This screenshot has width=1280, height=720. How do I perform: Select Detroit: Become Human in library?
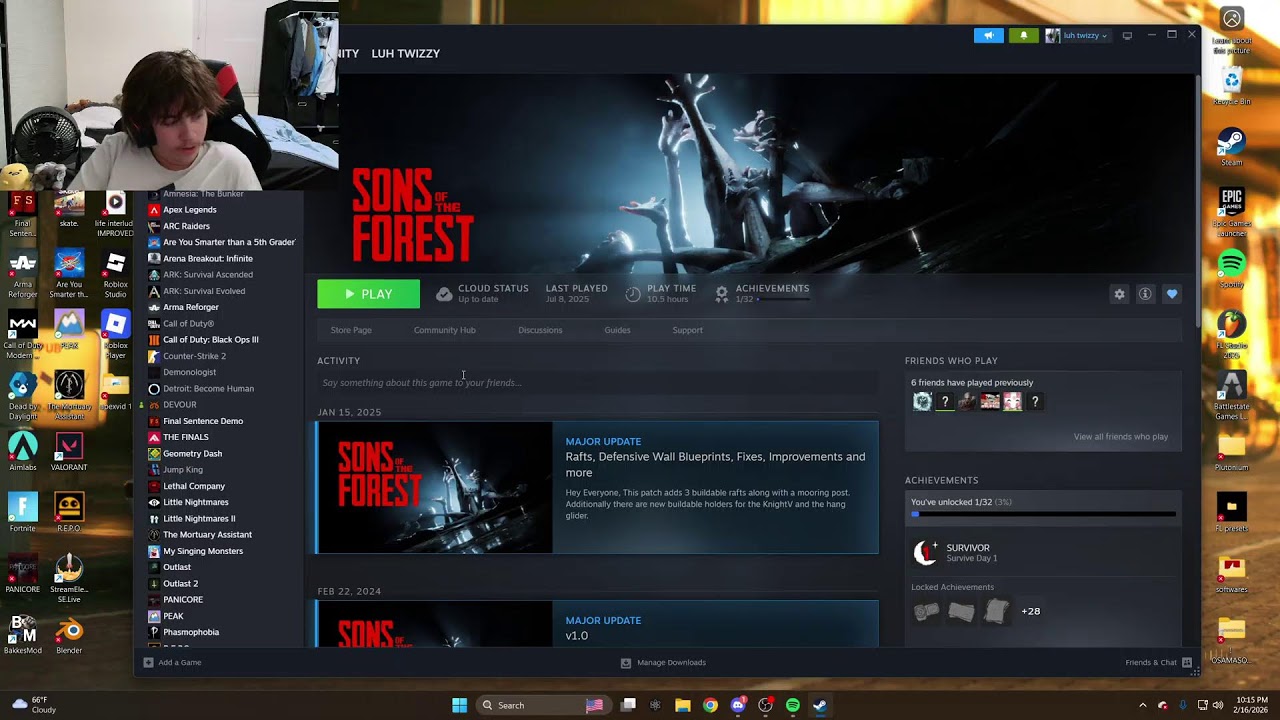coord(208,388)
